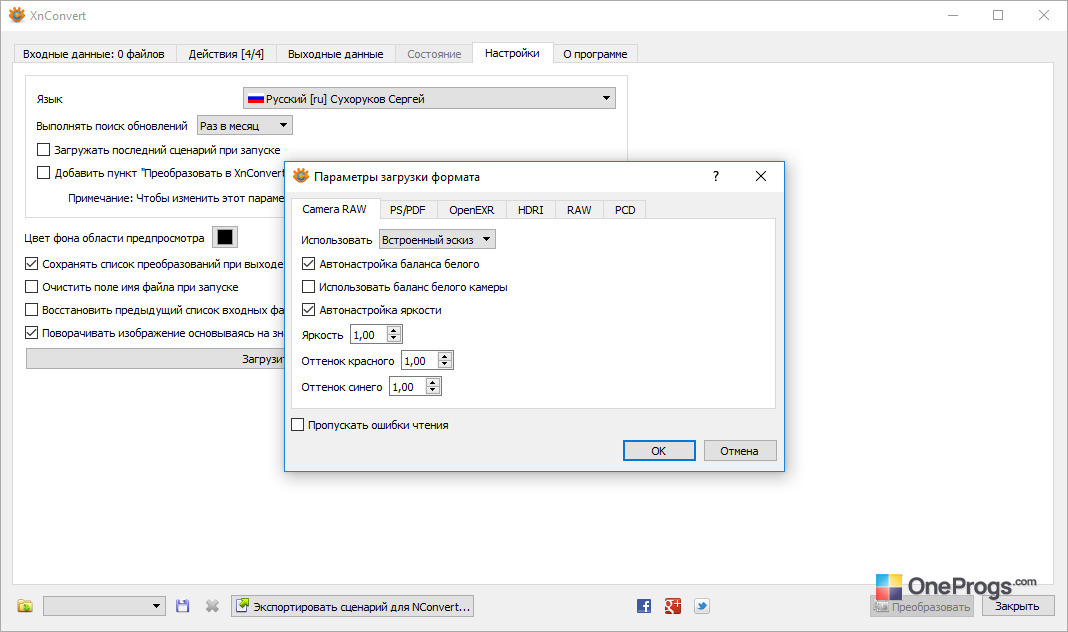The width and height of the screenshot is (1068, 632).
Task: Increase Оттенок красного with up arrow
Action: 445,356
